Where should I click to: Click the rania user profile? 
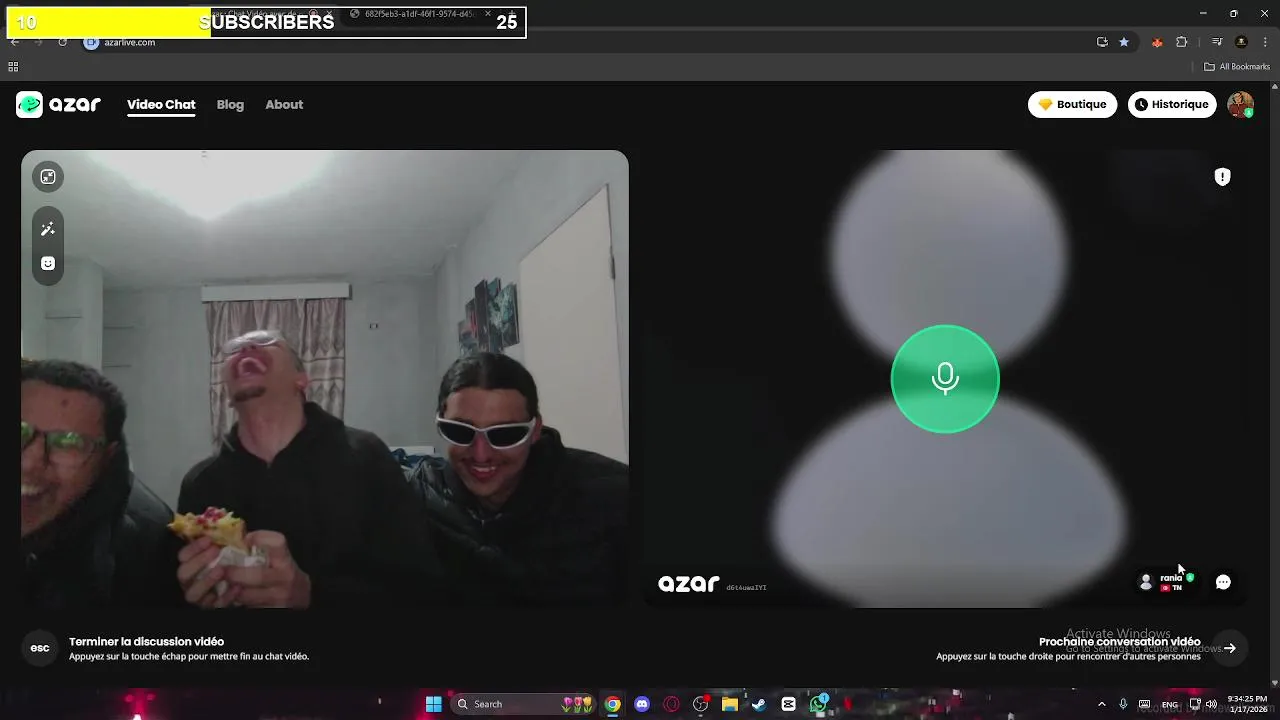pos(1167,582)
